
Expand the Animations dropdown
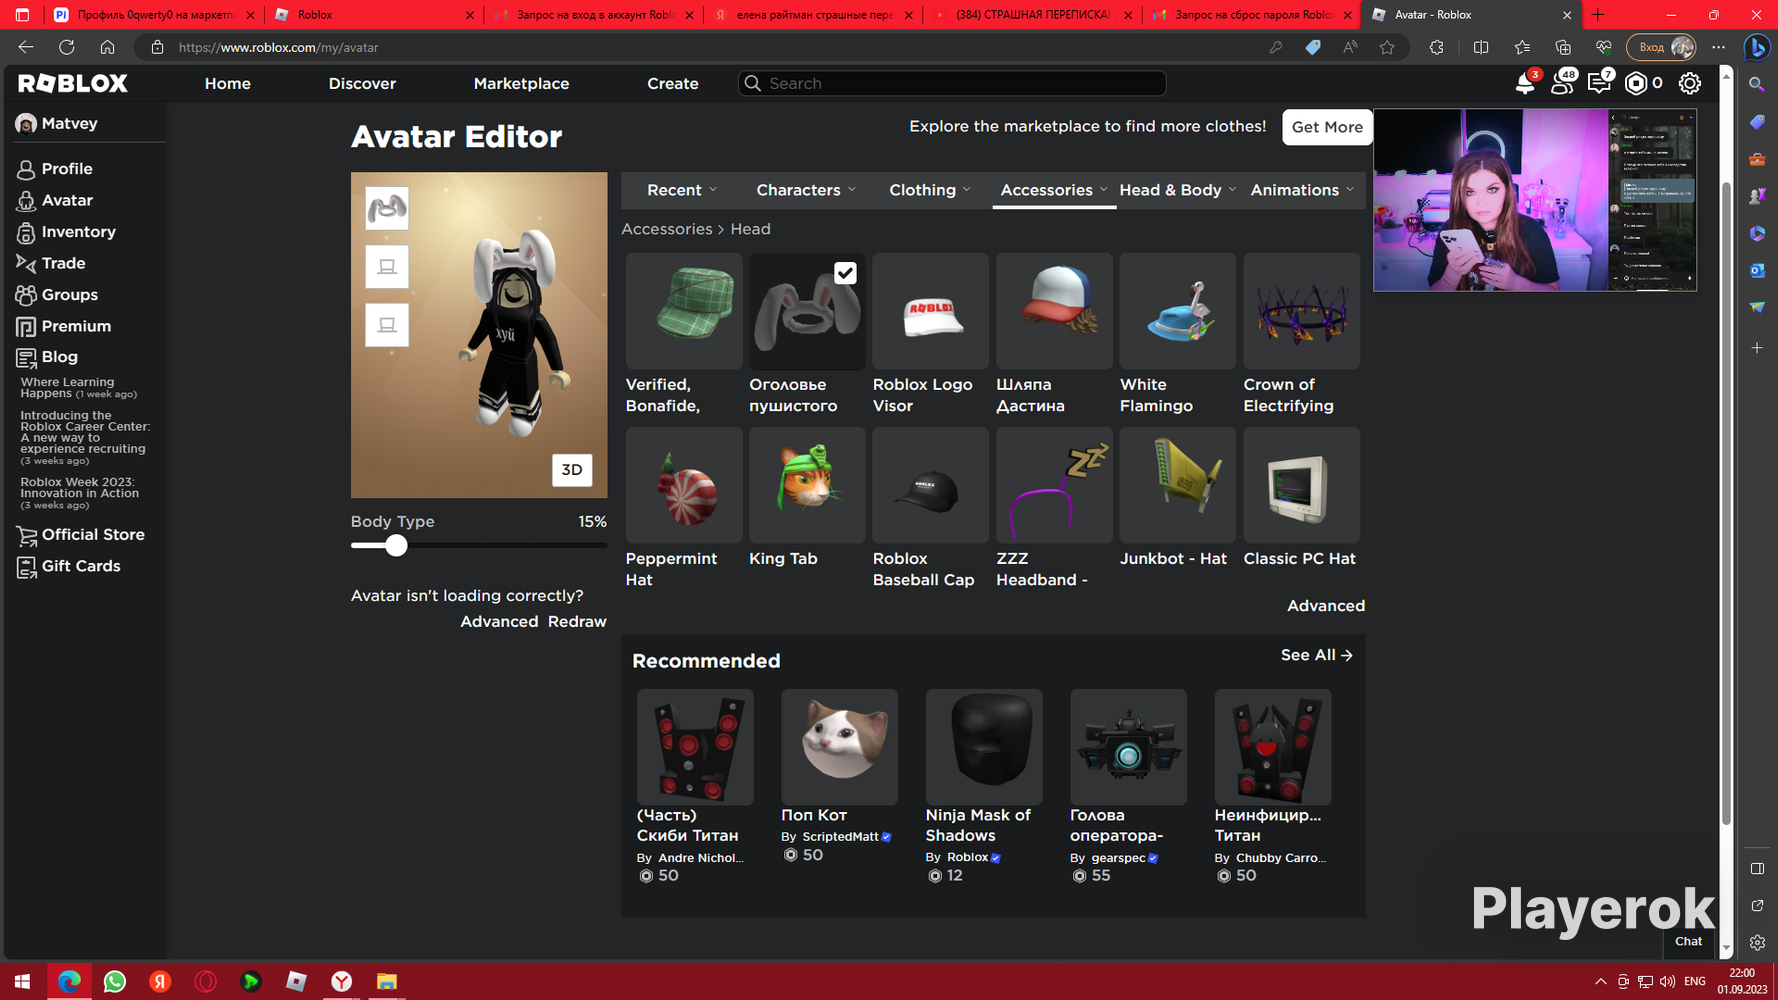pos(1302,190)
